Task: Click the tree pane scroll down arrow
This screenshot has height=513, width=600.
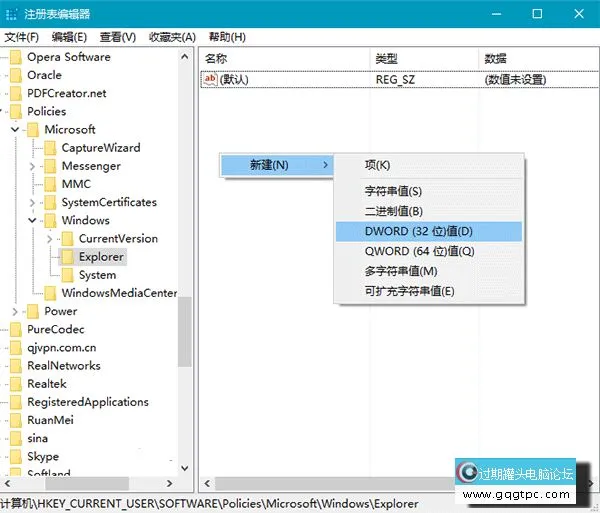Action: click(184, 468)
